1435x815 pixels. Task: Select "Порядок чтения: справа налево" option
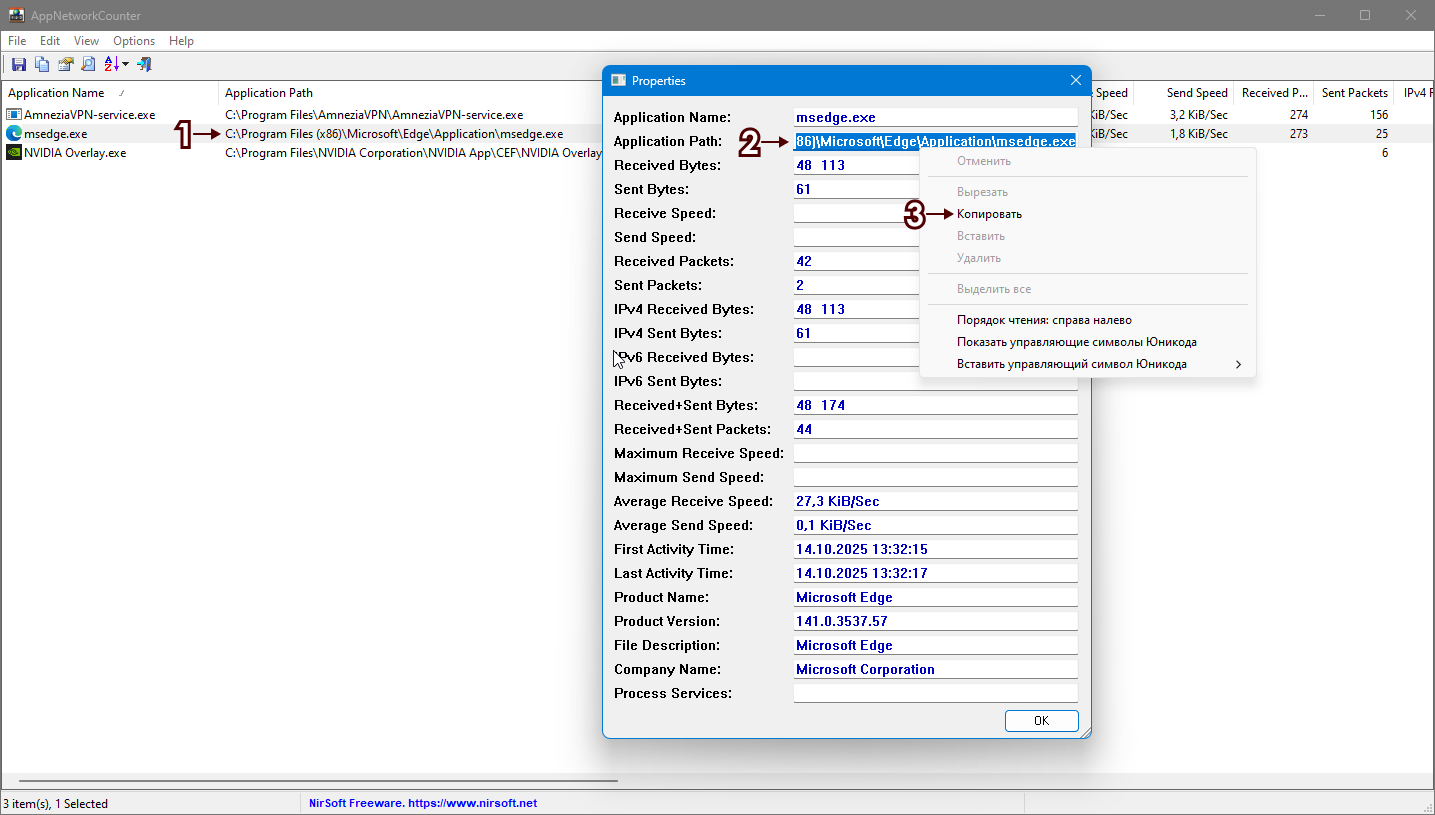(x=1044, y=320)
